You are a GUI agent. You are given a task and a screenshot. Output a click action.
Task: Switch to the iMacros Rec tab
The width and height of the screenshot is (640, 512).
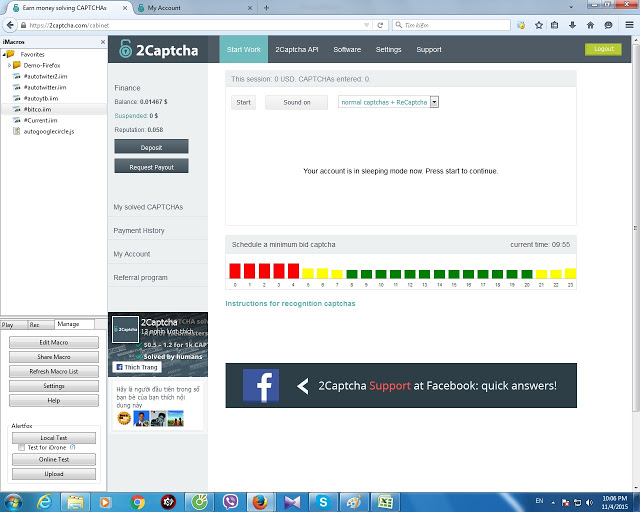[x=40, y=325]
